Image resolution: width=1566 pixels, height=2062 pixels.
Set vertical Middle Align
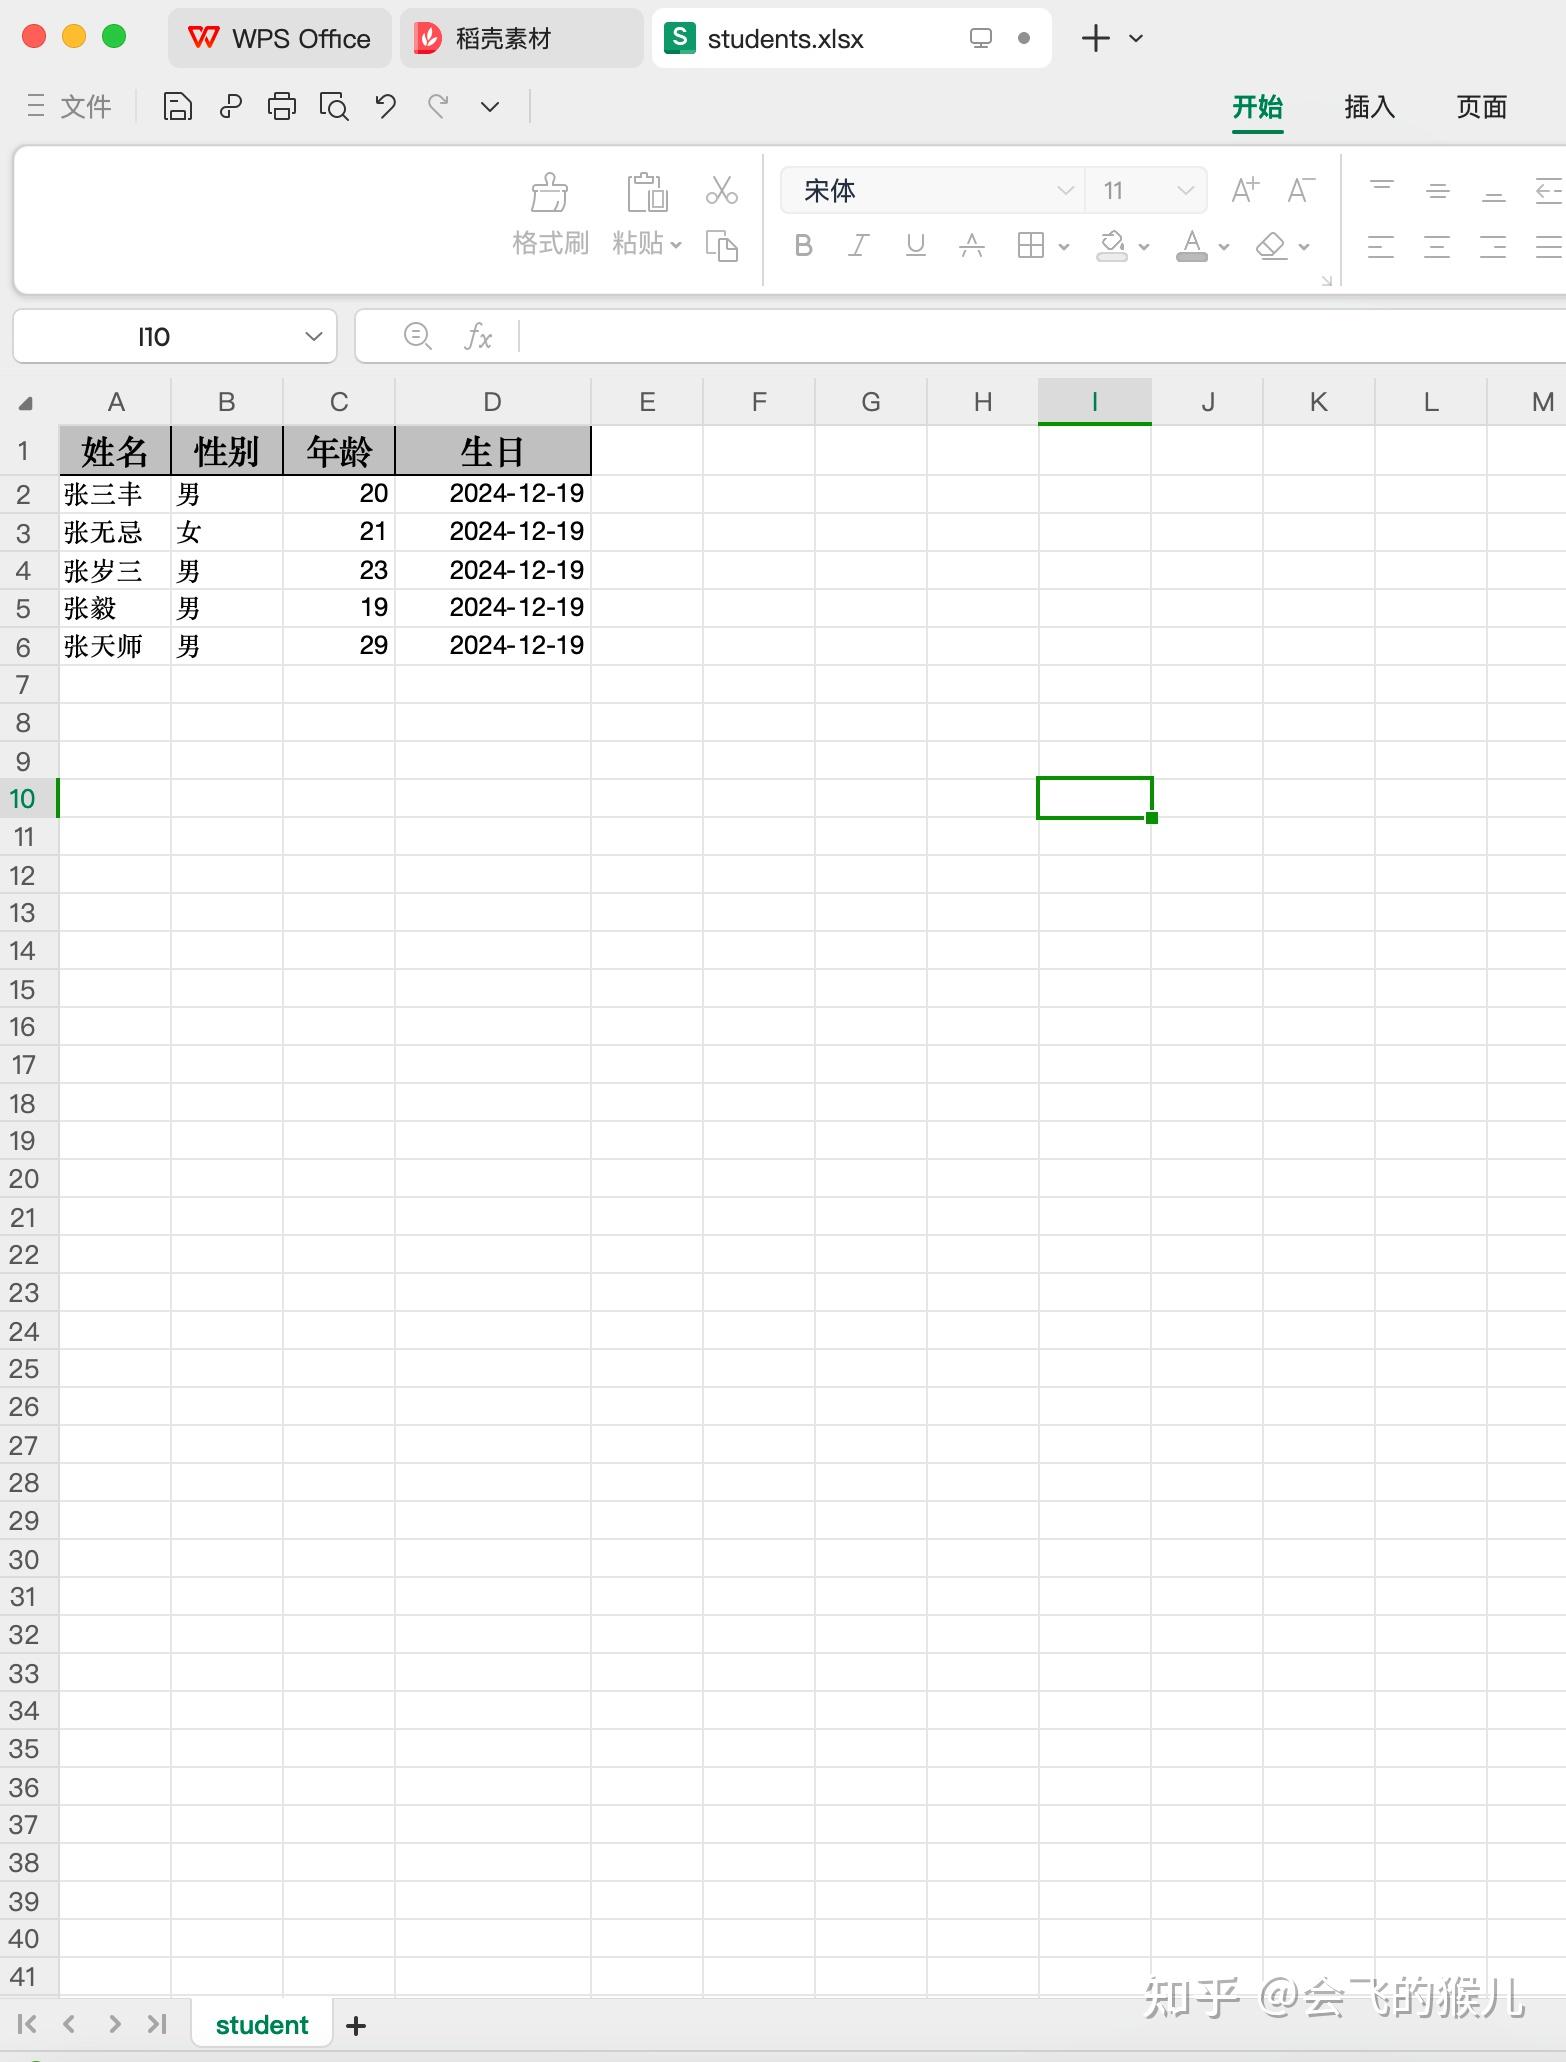(x=1437, y=190)
